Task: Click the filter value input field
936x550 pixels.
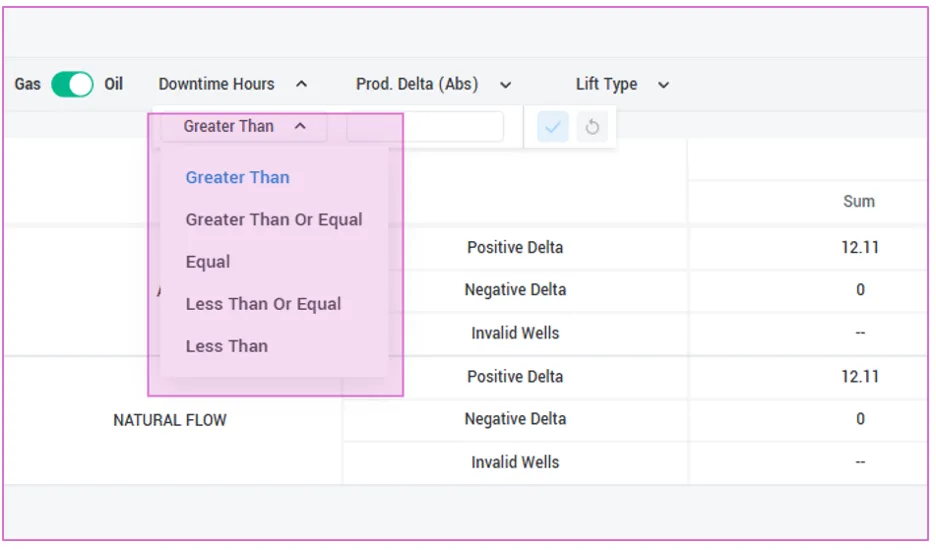Action: (425, 127)
